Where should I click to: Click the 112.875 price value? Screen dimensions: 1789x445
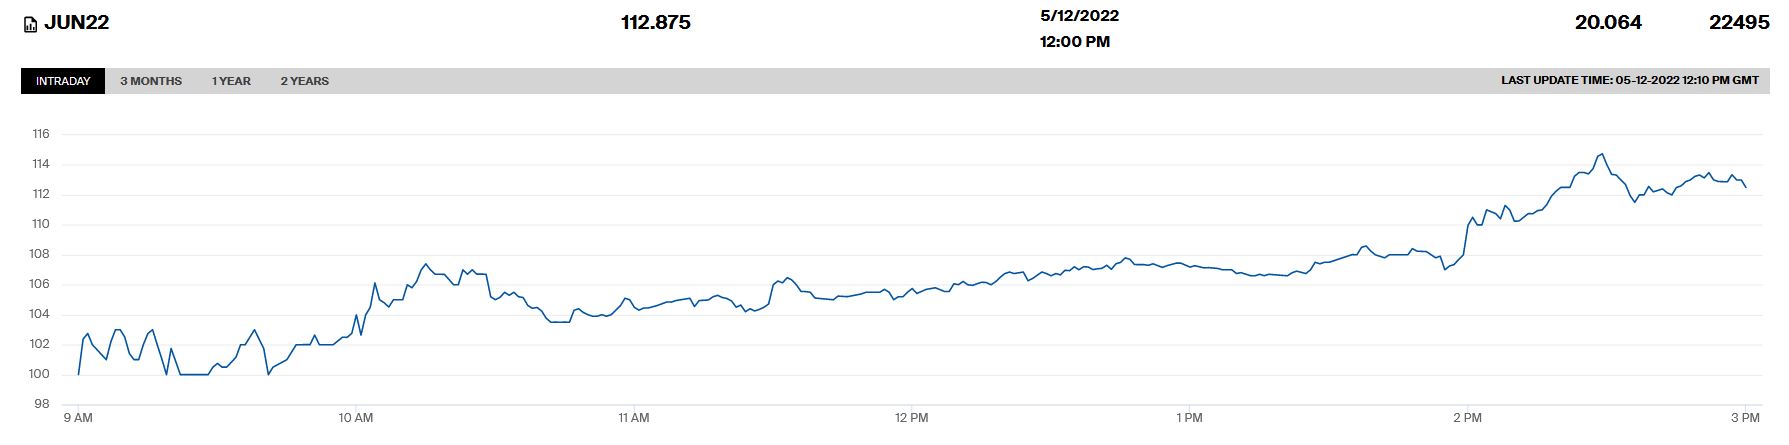pos(655,22)
